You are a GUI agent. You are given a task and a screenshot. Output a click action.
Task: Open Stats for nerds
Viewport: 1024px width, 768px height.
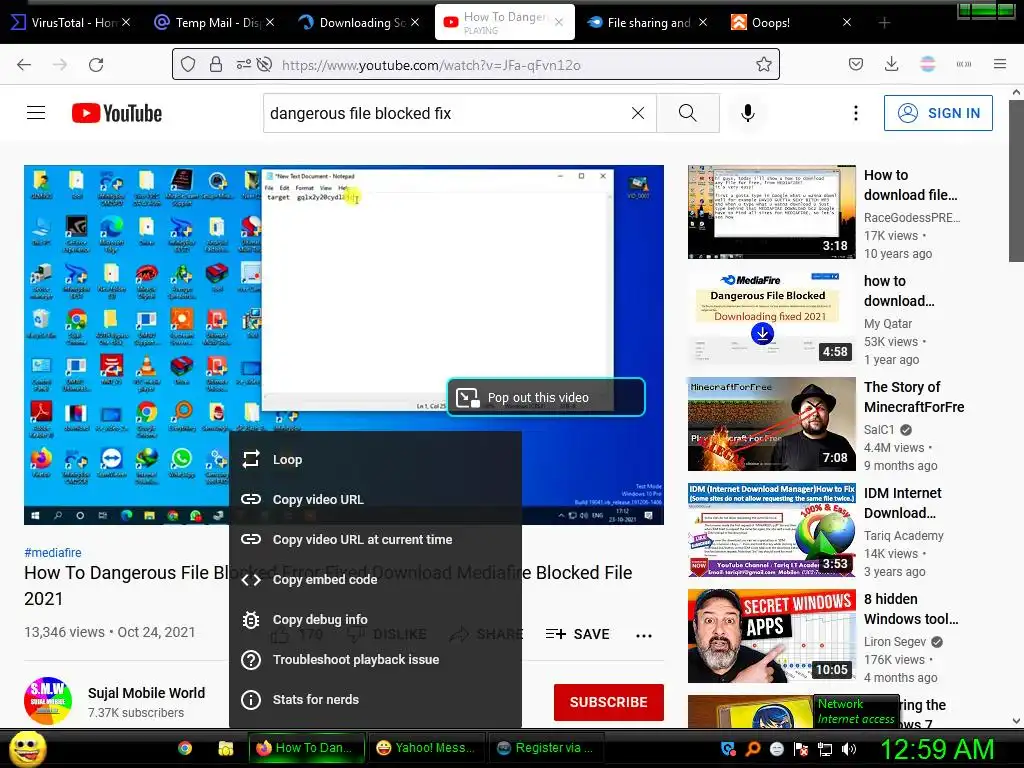pyautogui.click(x=375, y=699)
